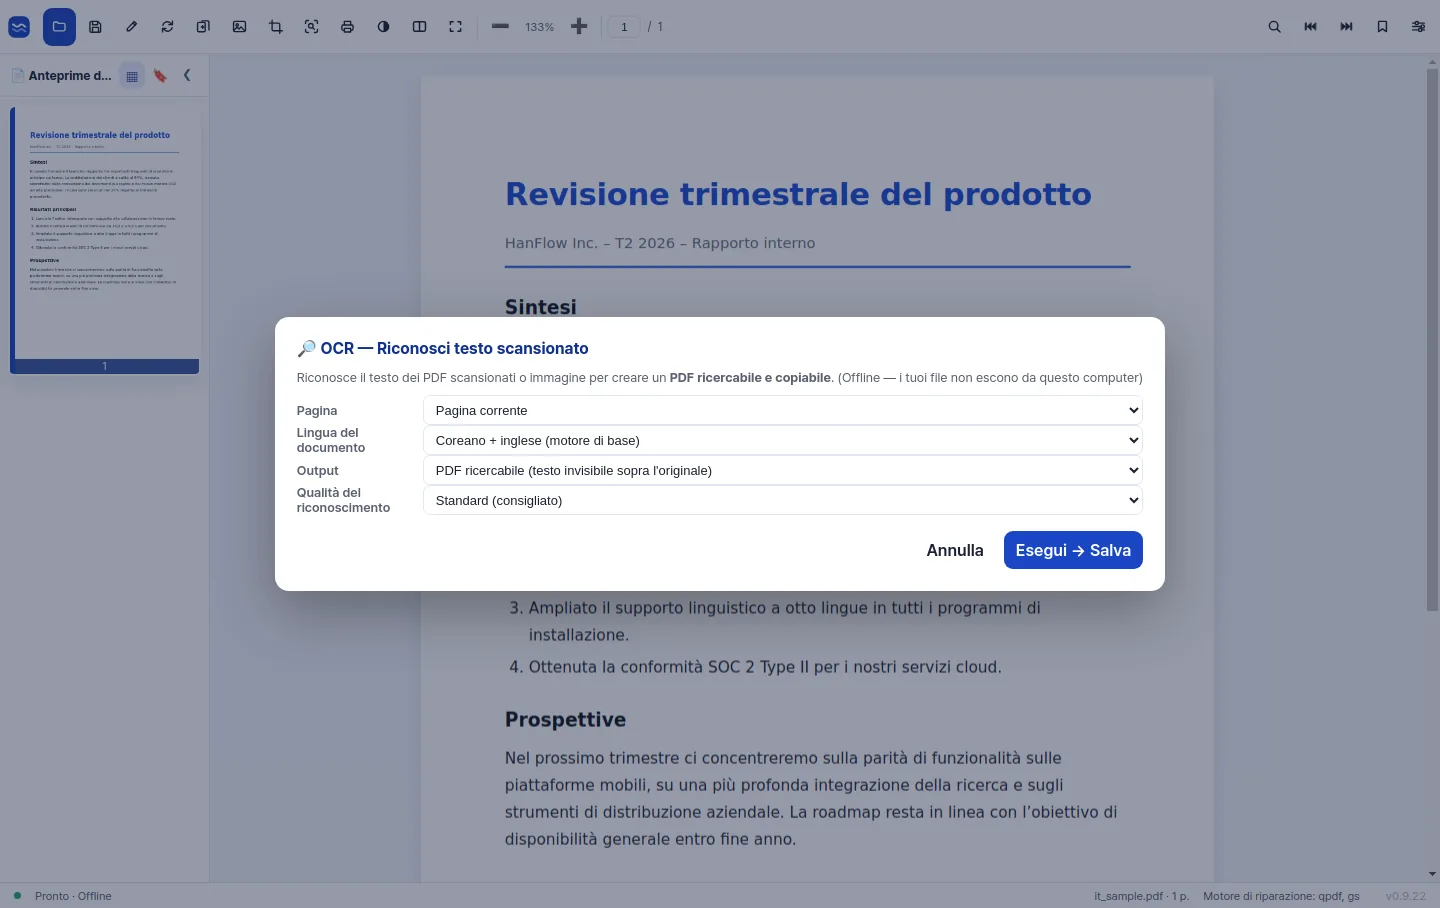Open a file with the folder icon
This screenshot has height=908, width=1440.
pyautogui.click(x=59, y=27)
